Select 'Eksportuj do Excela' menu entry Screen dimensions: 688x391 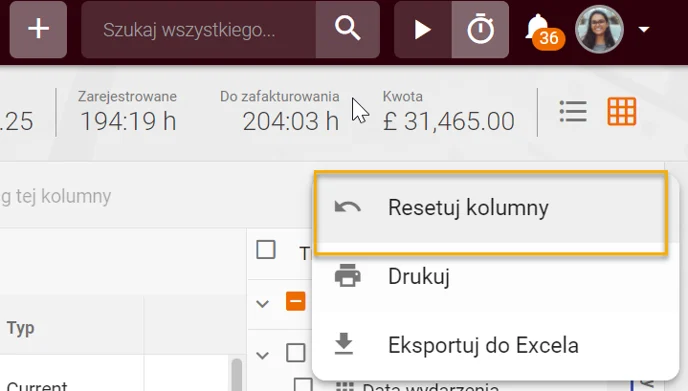click(495, 345)
